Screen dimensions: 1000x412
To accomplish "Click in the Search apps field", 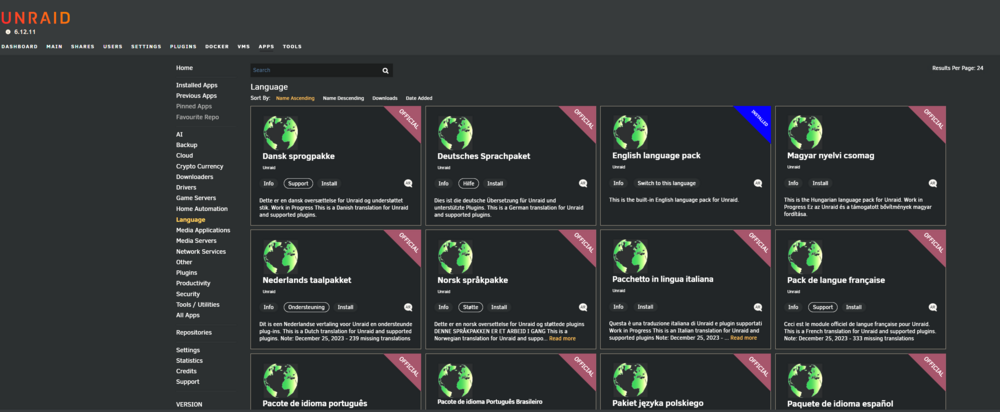I will 316,71.
